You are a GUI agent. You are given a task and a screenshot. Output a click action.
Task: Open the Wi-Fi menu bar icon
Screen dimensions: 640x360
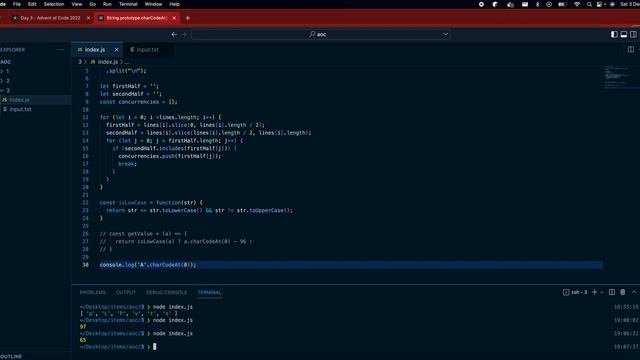point(577,4)
